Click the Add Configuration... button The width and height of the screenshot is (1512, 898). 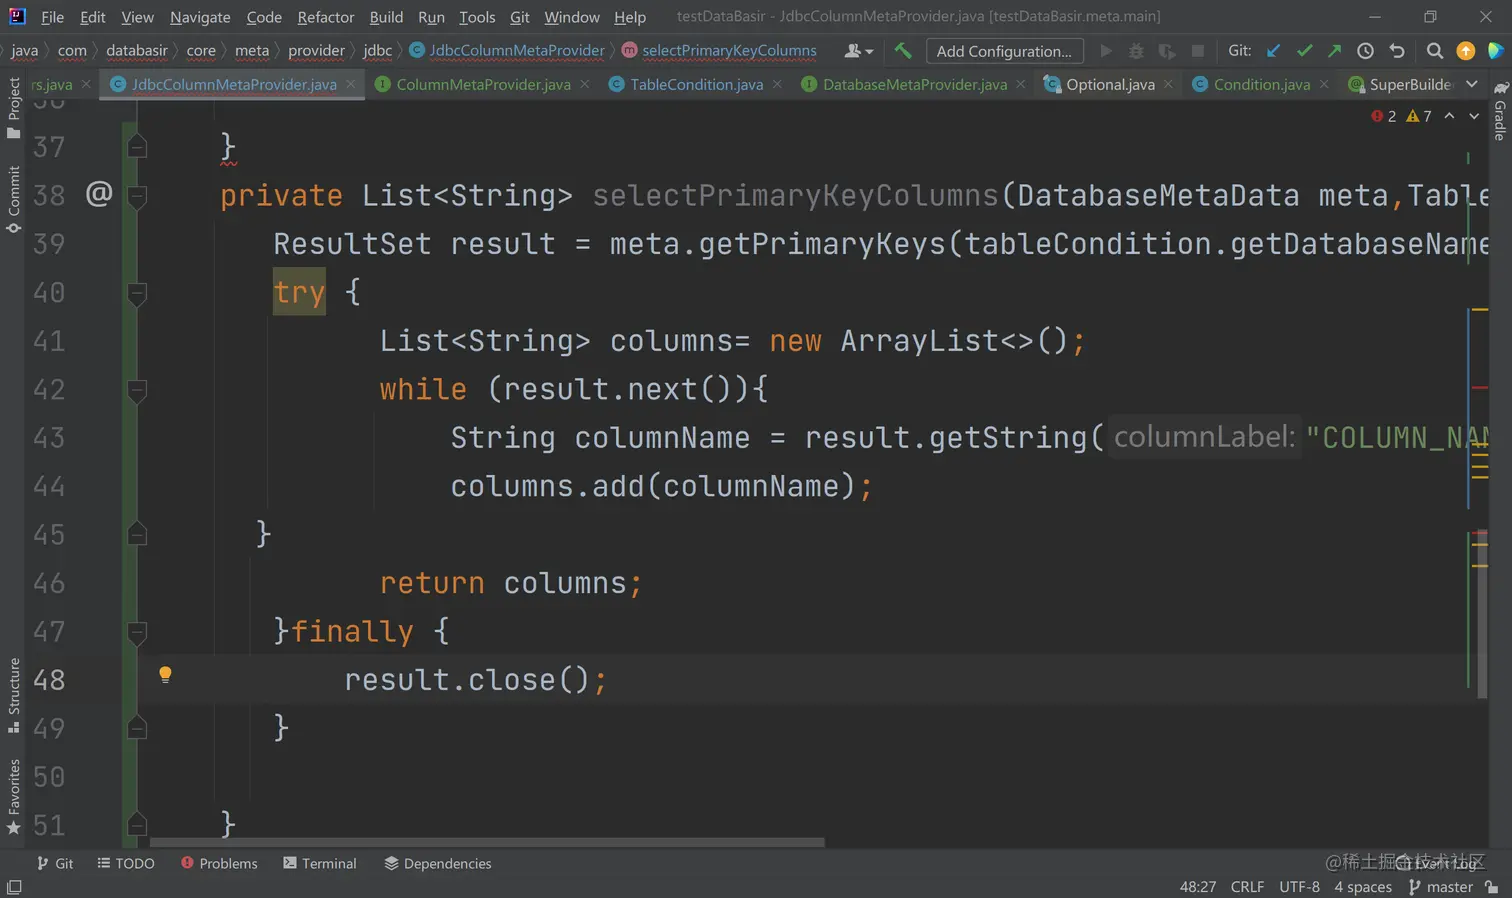1004,51
